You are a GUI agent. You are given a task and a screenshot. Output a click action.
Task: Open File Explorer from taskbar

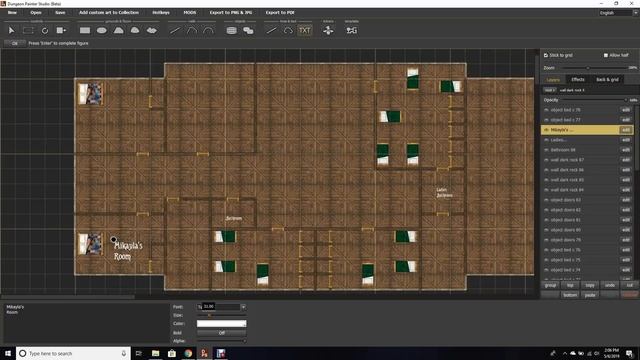[156, 353]
